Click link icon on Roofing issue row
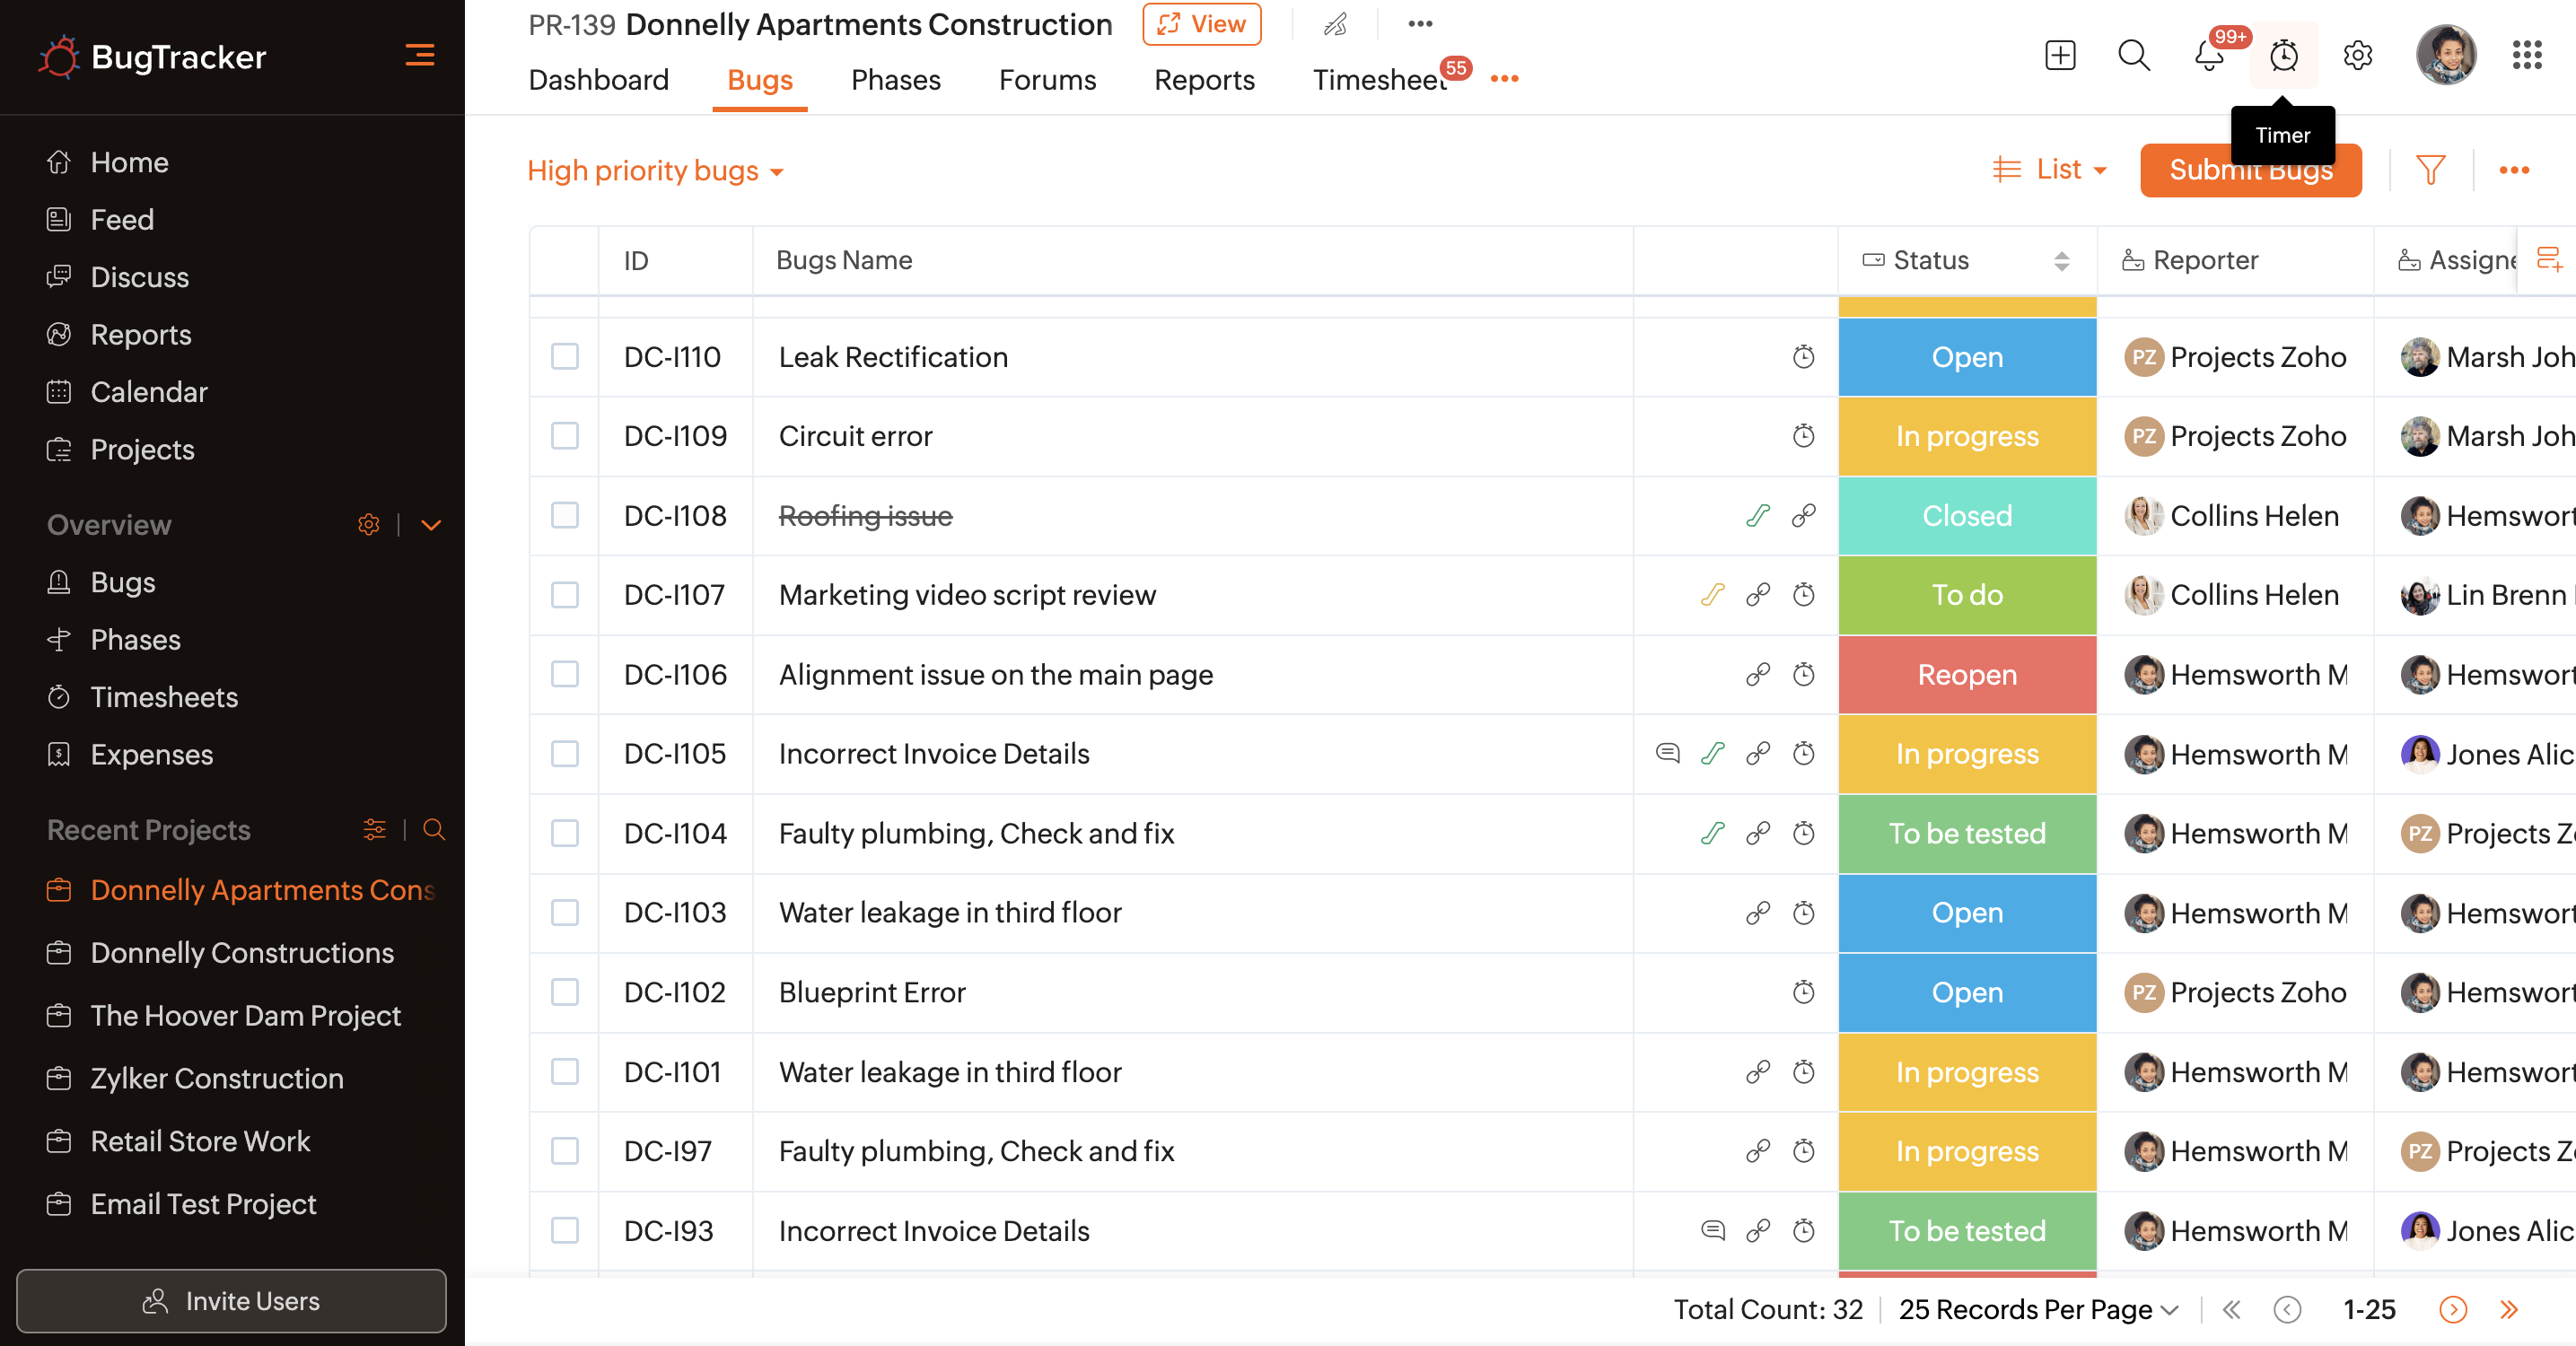Viewport: 2576px width, 1346px height. coord(1803,516)
